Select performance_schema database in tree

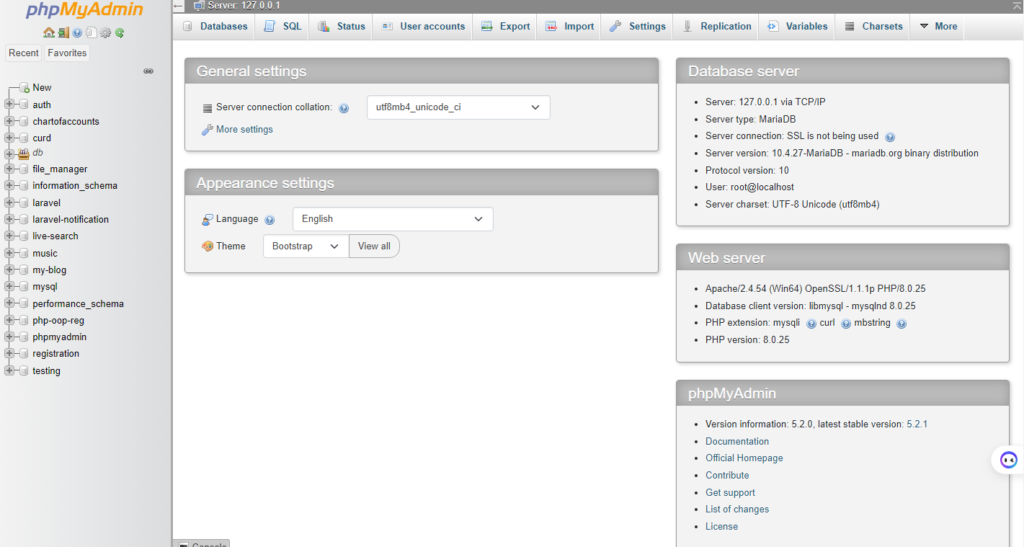[78, 304]
